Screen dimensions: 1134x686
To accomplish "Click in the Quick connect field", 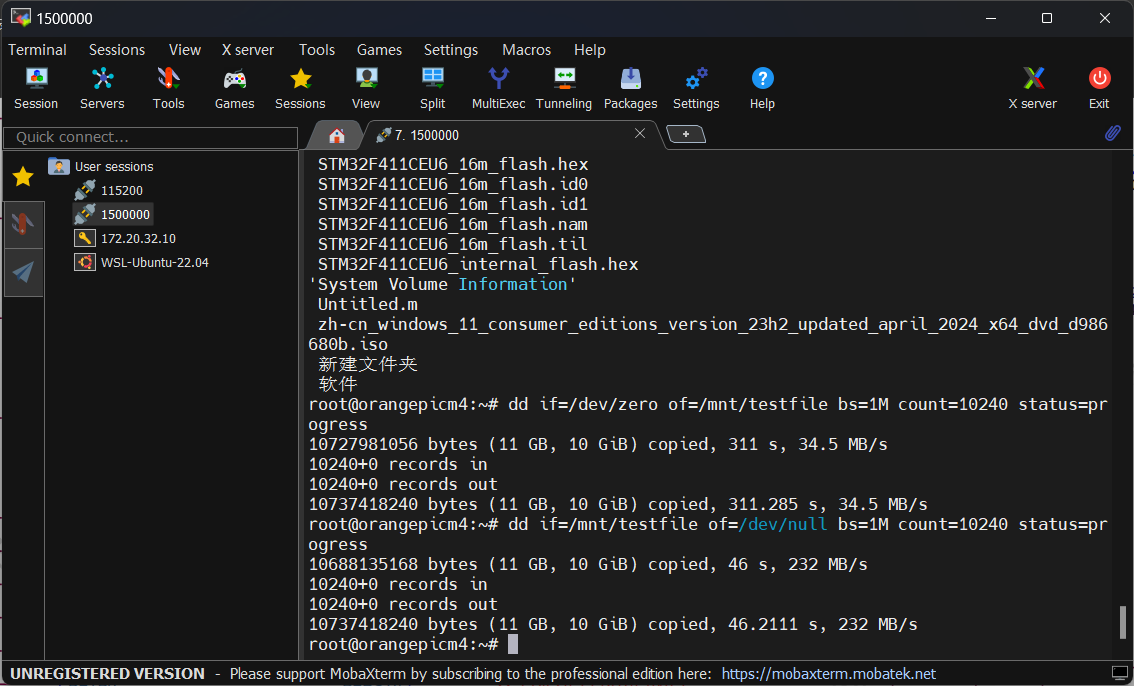I will [x=150, y=137].
